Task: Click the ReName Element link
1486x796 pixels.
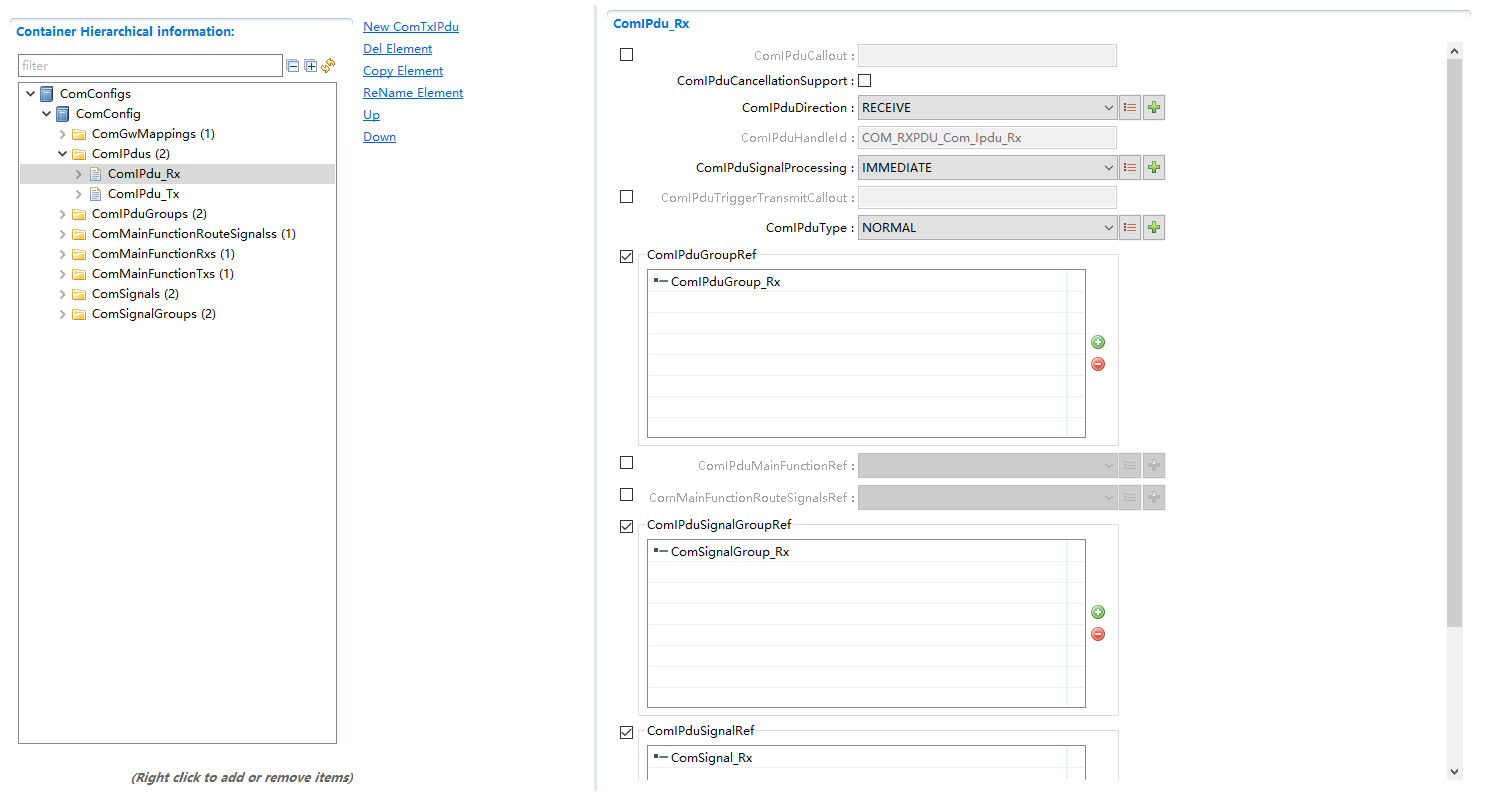Action: pos(413,93)
